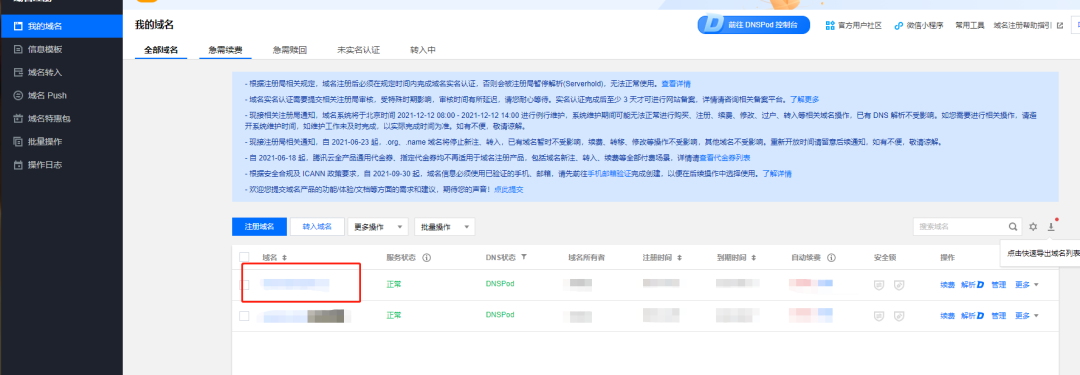
Task: Click 续费 link in the second row
Action: point(948,316)
